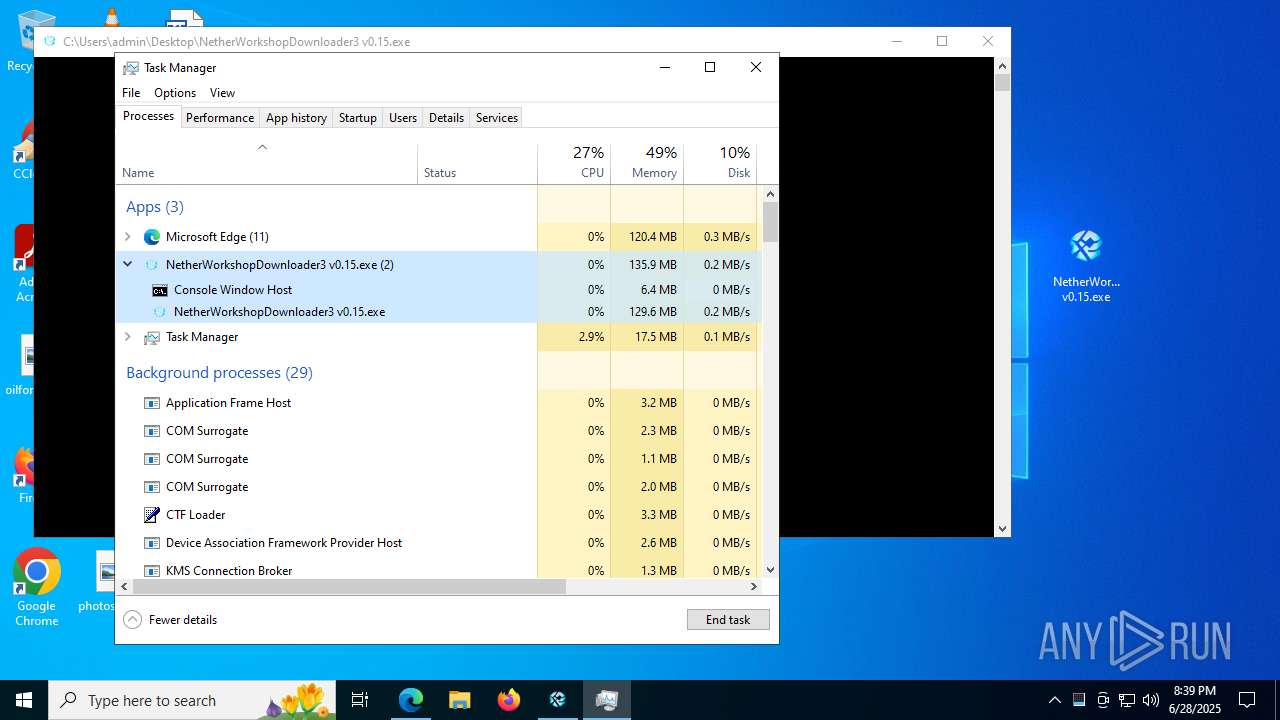The image size is (1280, 720).
Task: Click the process list scroll-down arrow
Action: coord(770,570)
